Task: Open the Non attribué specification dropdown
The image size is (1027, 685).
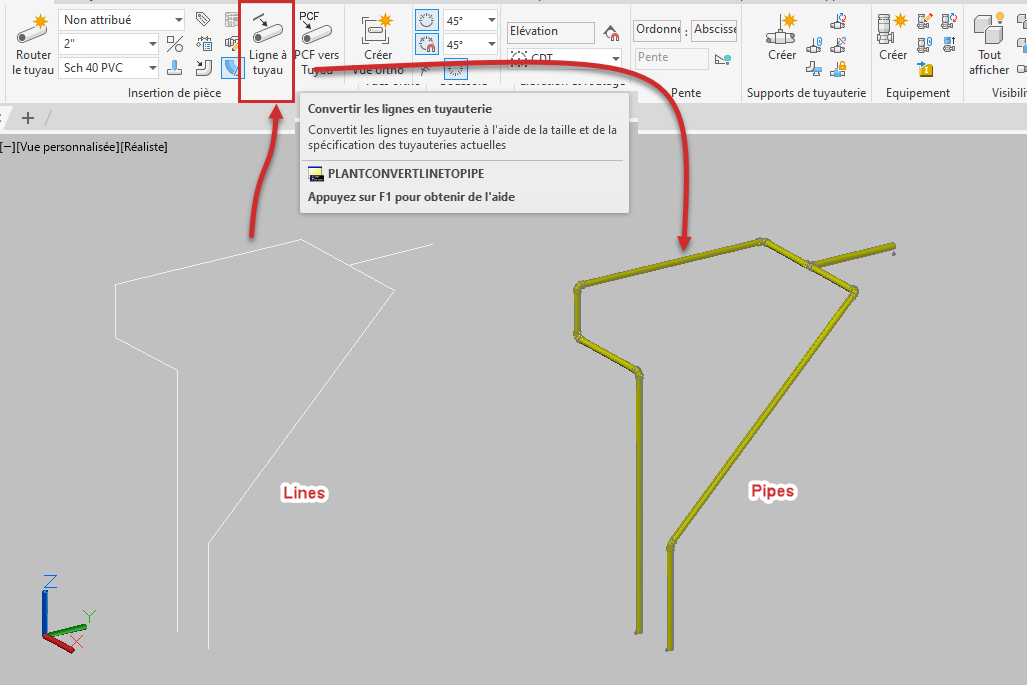Action: (120, 18)
